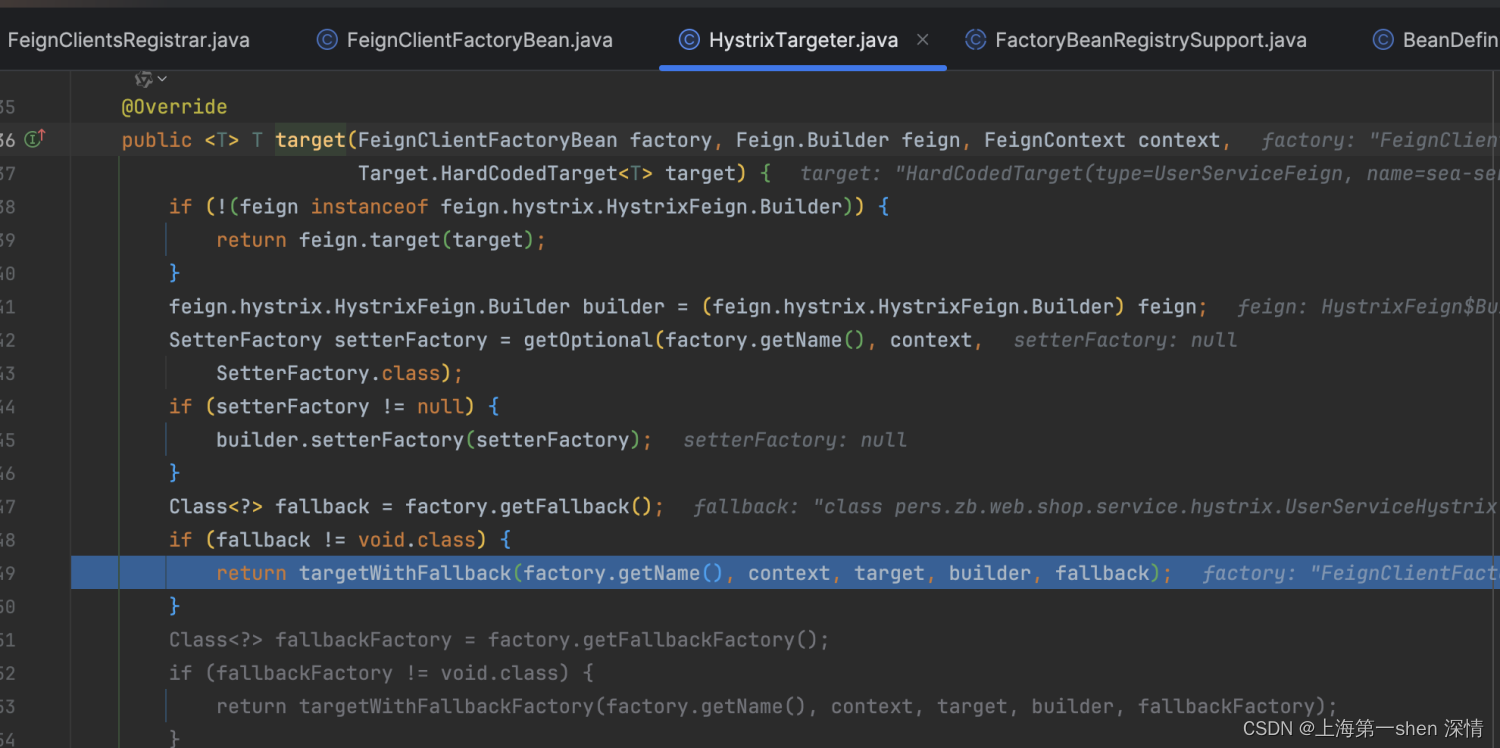Click the override gutter icon on line 36
This screenshot has width=1500, height=748.
point(35,139)
